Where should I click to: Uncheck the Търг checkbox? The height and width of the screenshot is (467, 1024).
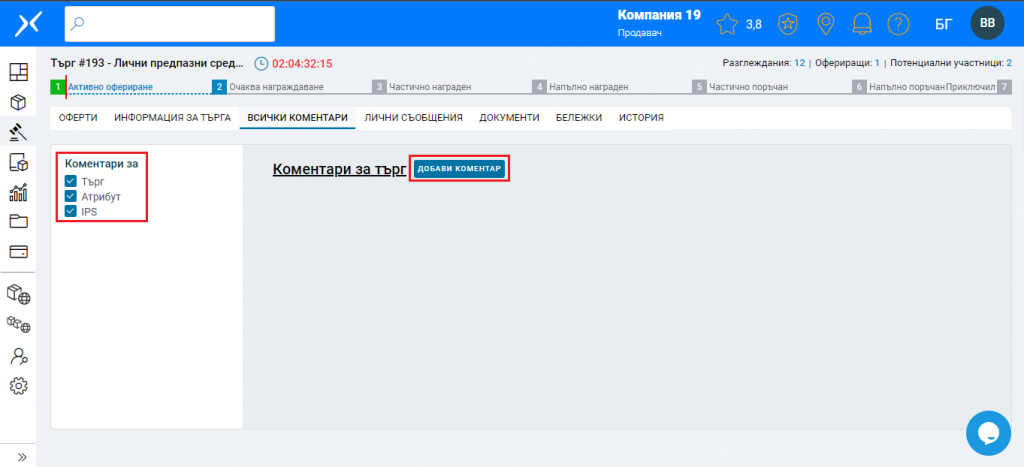coord(71,181)
